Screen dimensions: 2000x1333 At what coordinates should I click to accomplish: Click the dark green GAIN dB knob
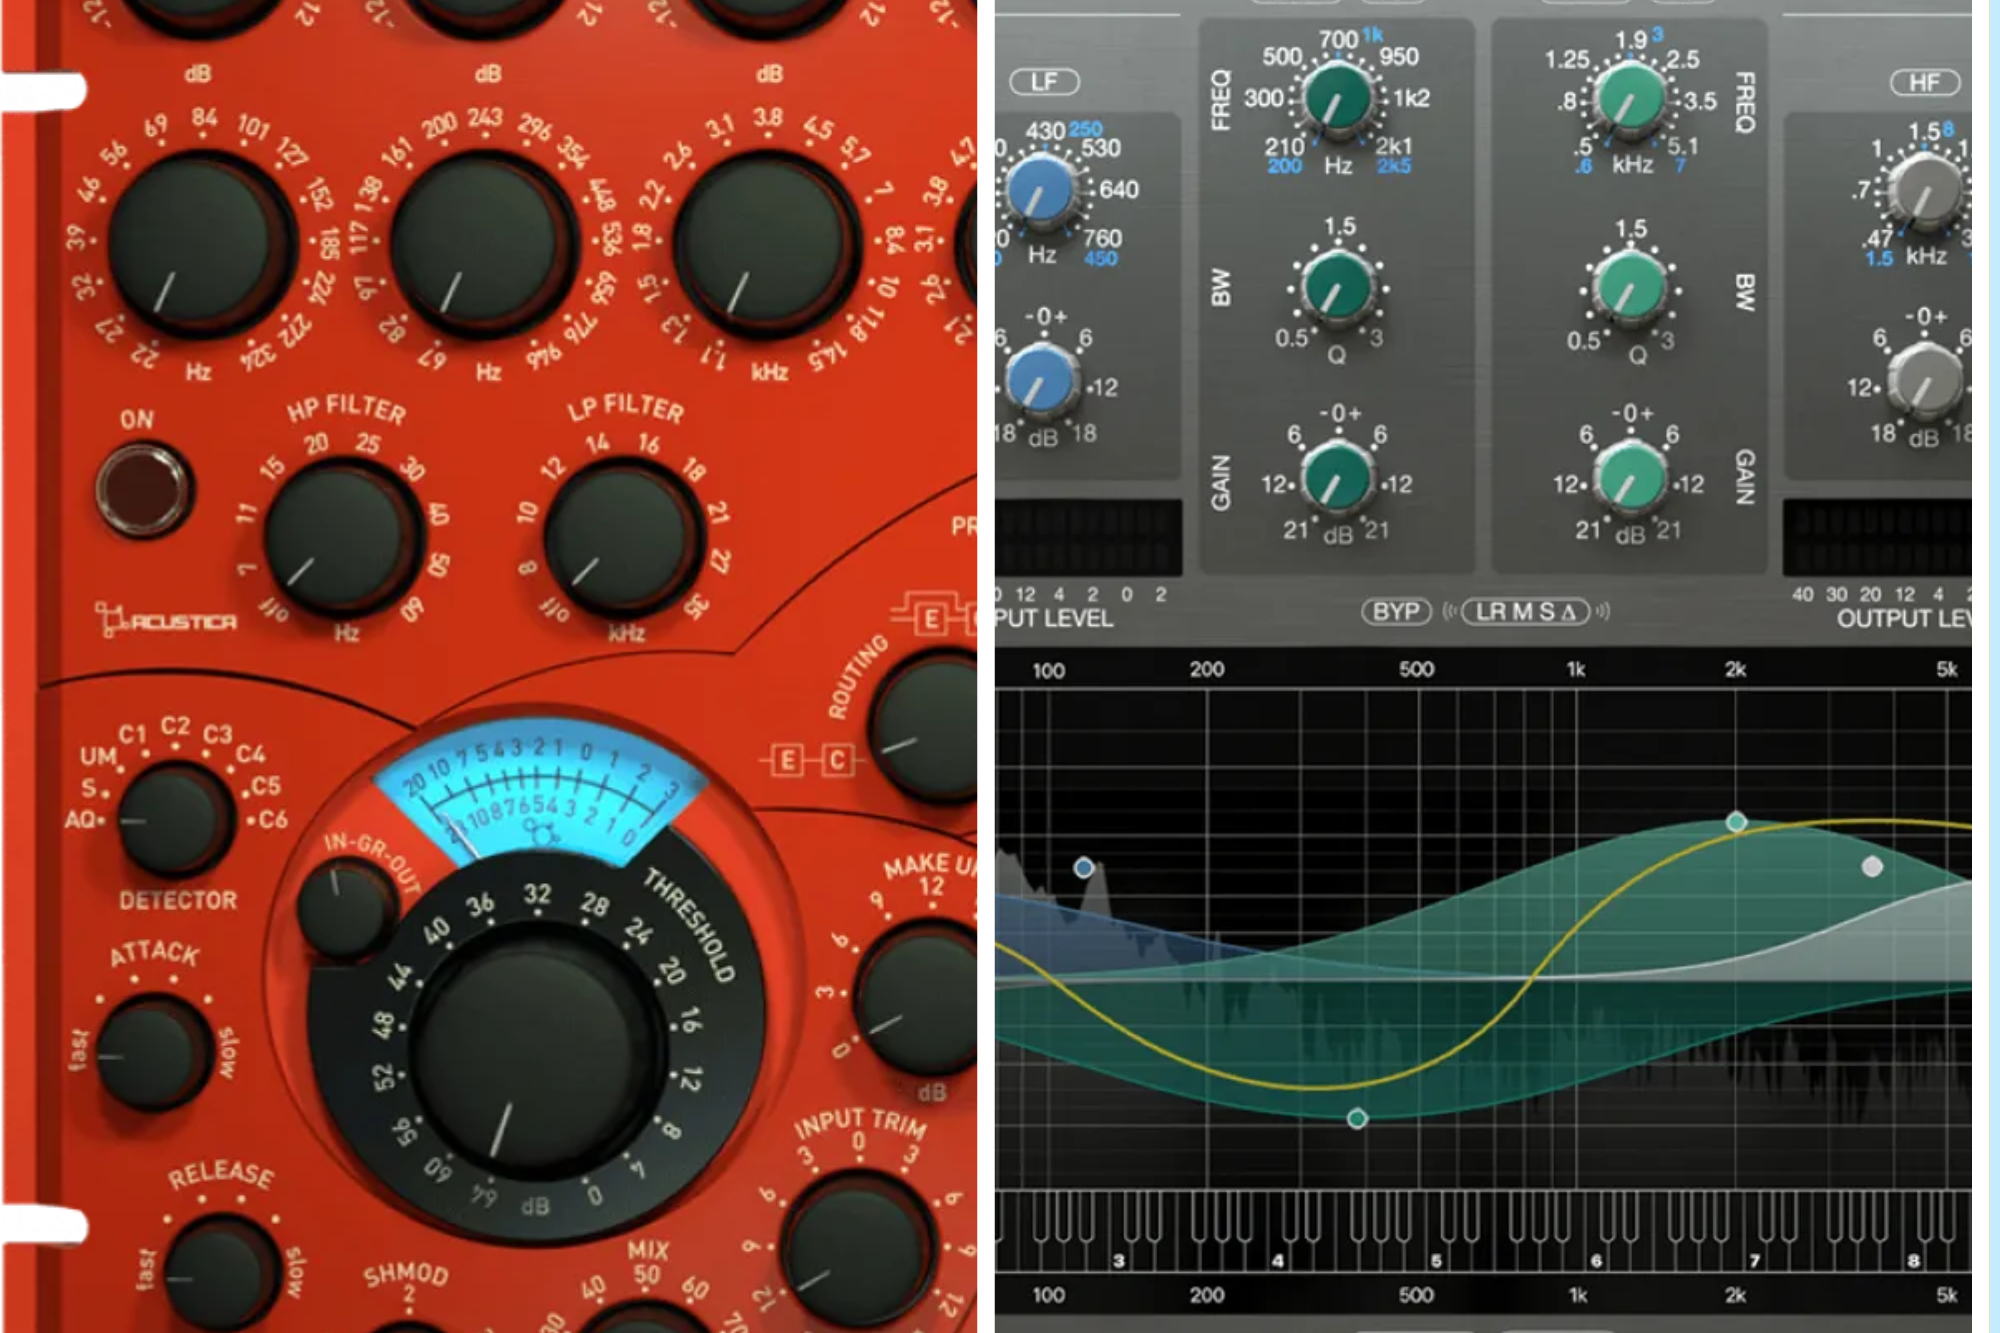click(1337, 477)
